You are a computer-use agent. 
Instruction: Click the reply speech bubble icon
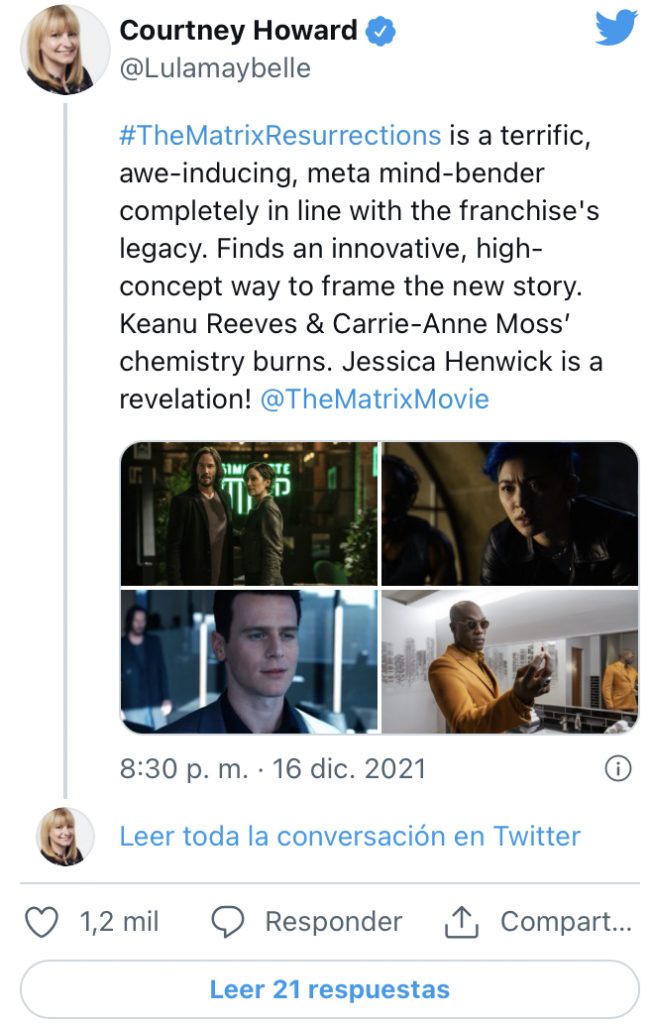(227, 922)
